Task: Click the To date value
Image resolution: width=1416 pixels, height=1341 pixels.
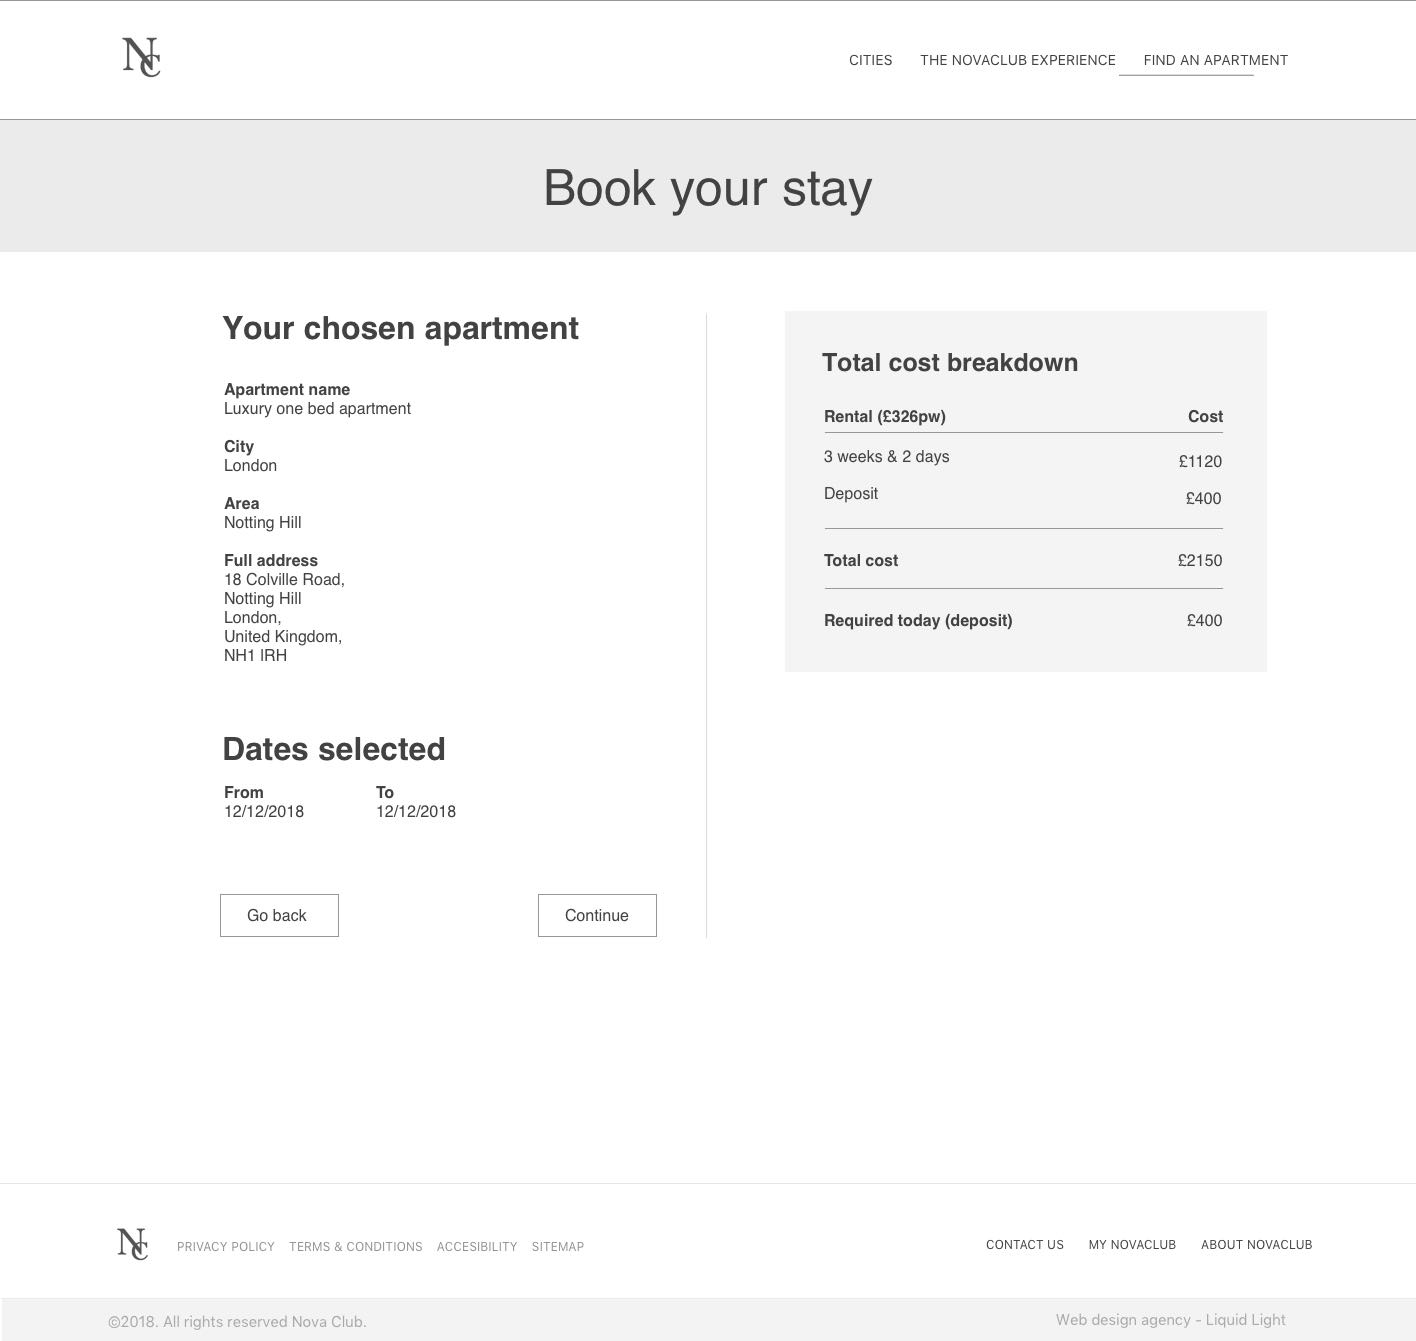Action: 416,812
